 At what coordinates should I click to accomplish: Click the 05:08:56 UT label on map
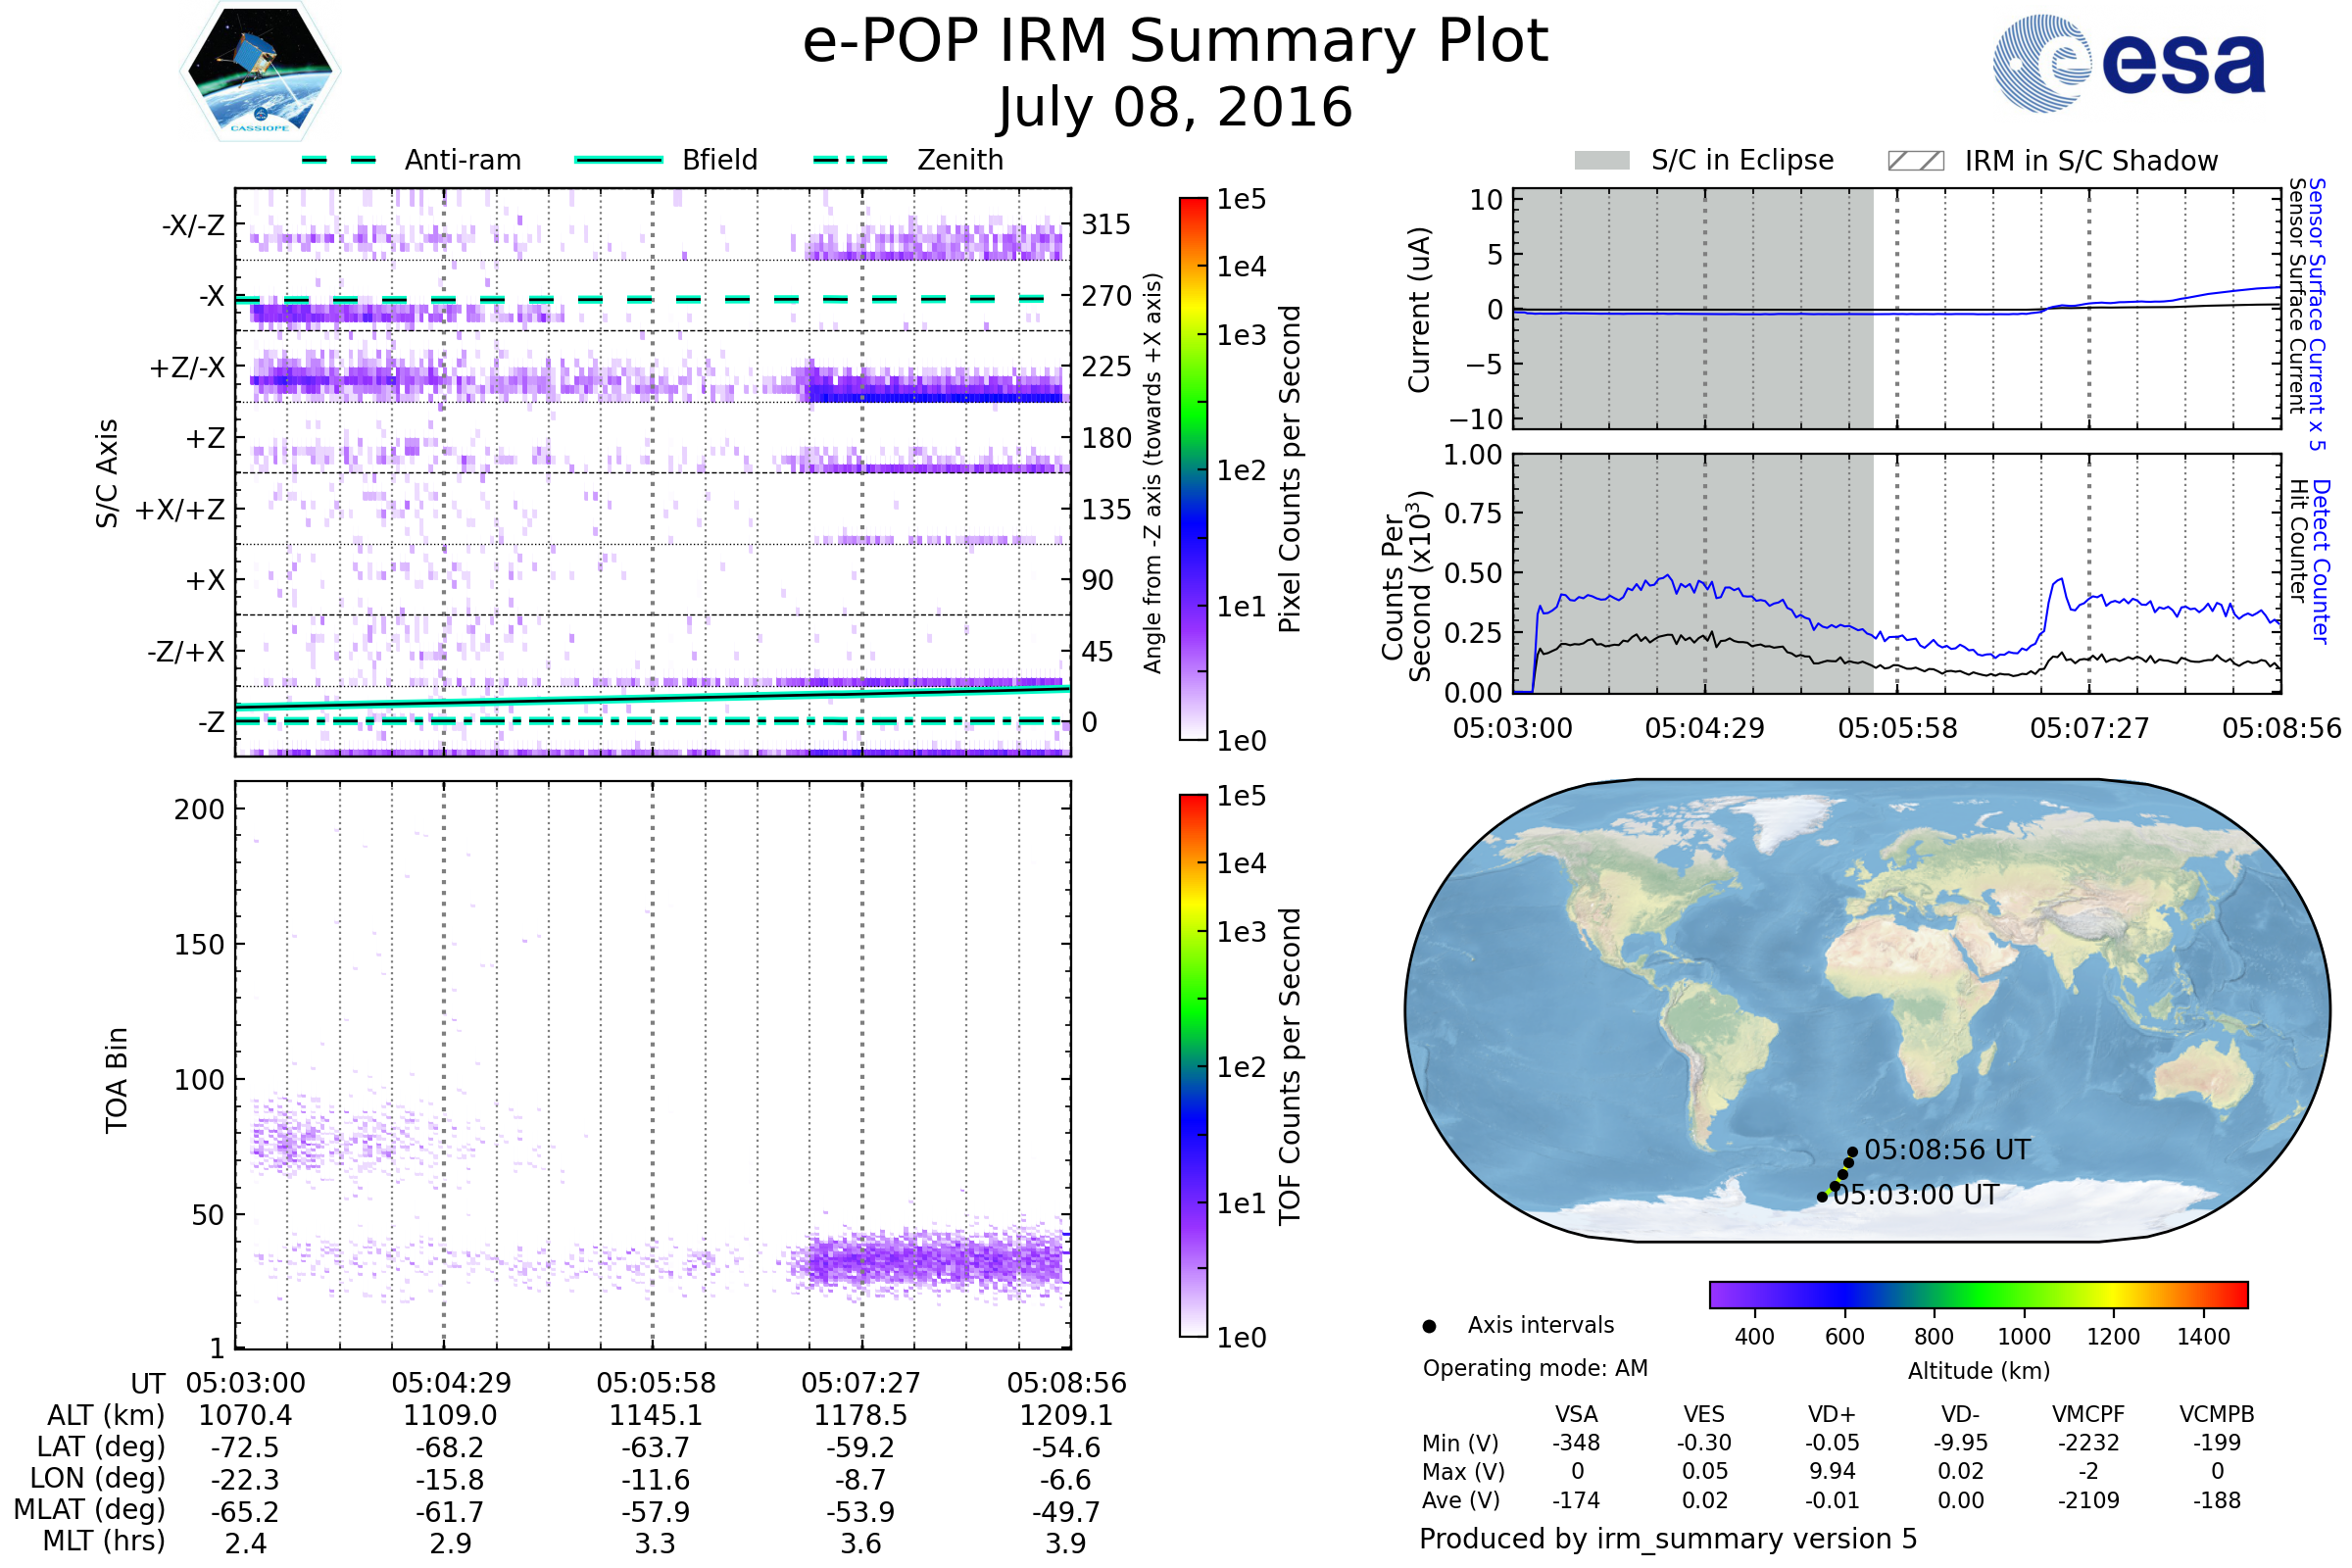pyautogui.click(x=1947, y=1150)
